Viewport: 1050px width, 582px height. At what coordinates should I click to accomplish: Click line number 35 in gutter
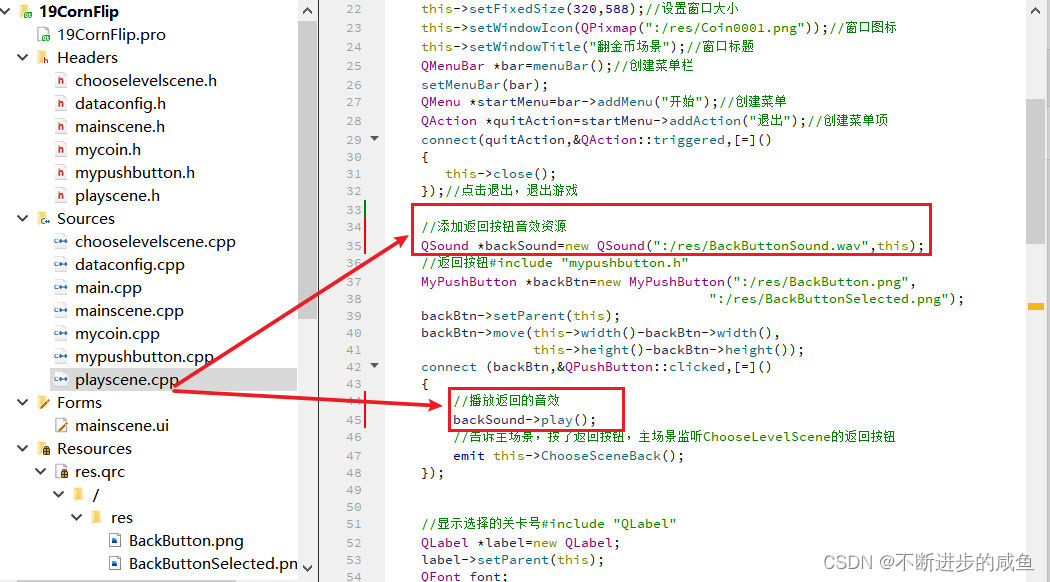pos(354,246)
